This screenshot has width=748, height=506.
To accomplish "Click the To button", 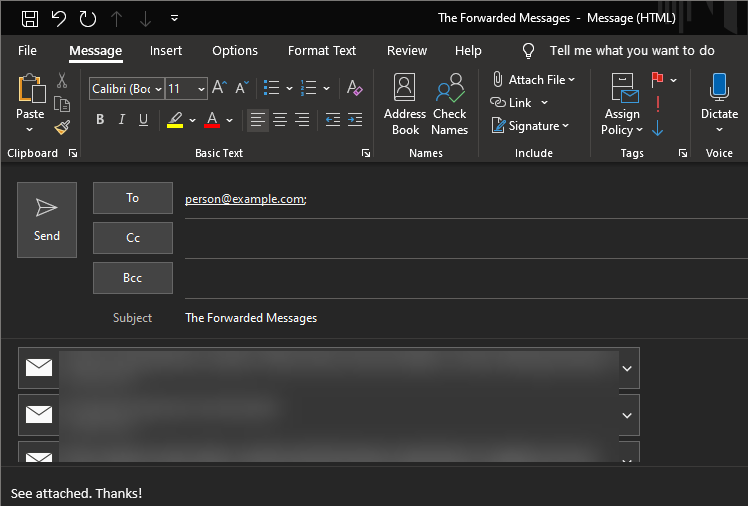I will [133, 198].
